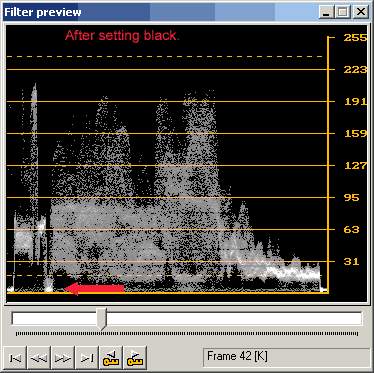Viewport: 374px width, 373px height.
Task: Click the tick mark ruler below slider
Action: [x=187, y=334]
